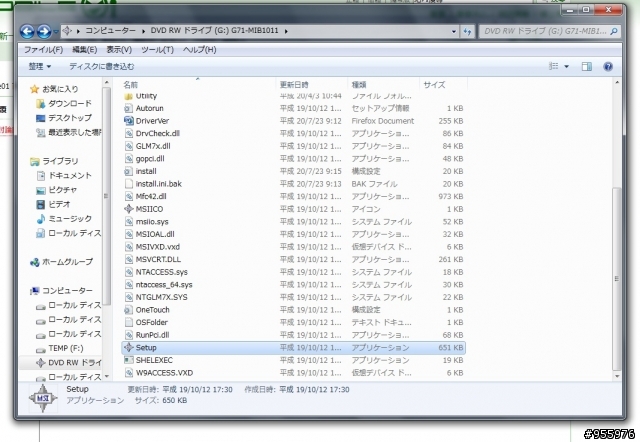The image size is (640, 442).
Task: Open the 整理 organize dropdown
Action: (x=40, y=66)
